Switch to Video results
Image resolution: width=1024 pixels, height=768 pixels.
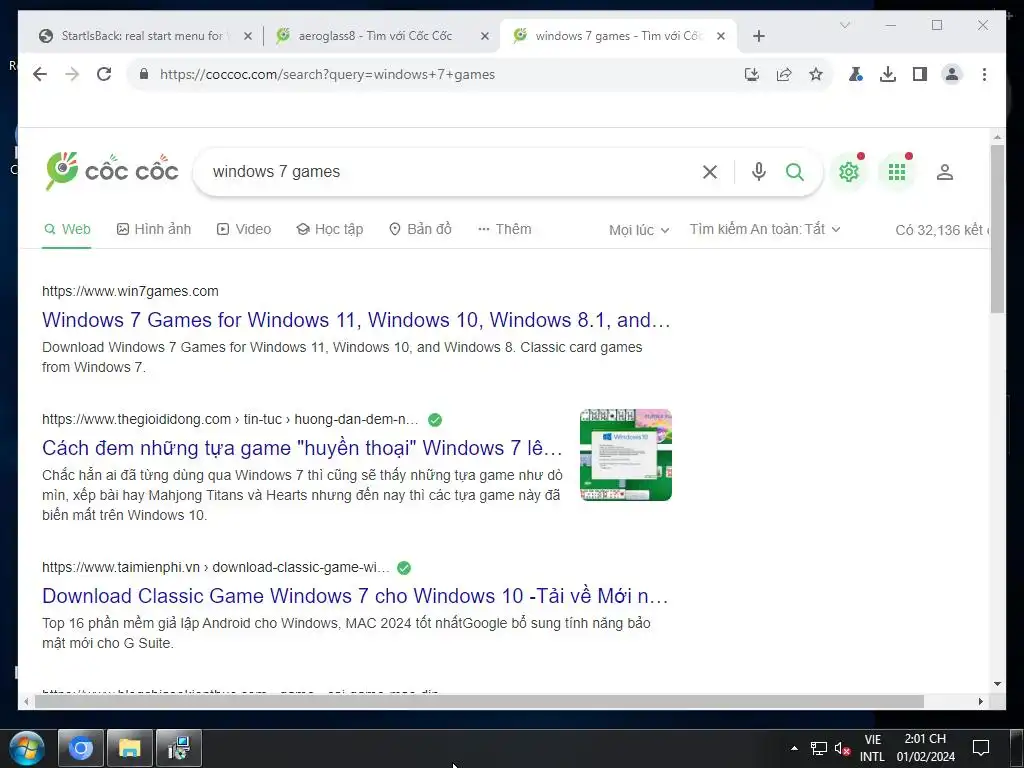tap(244, 229)
